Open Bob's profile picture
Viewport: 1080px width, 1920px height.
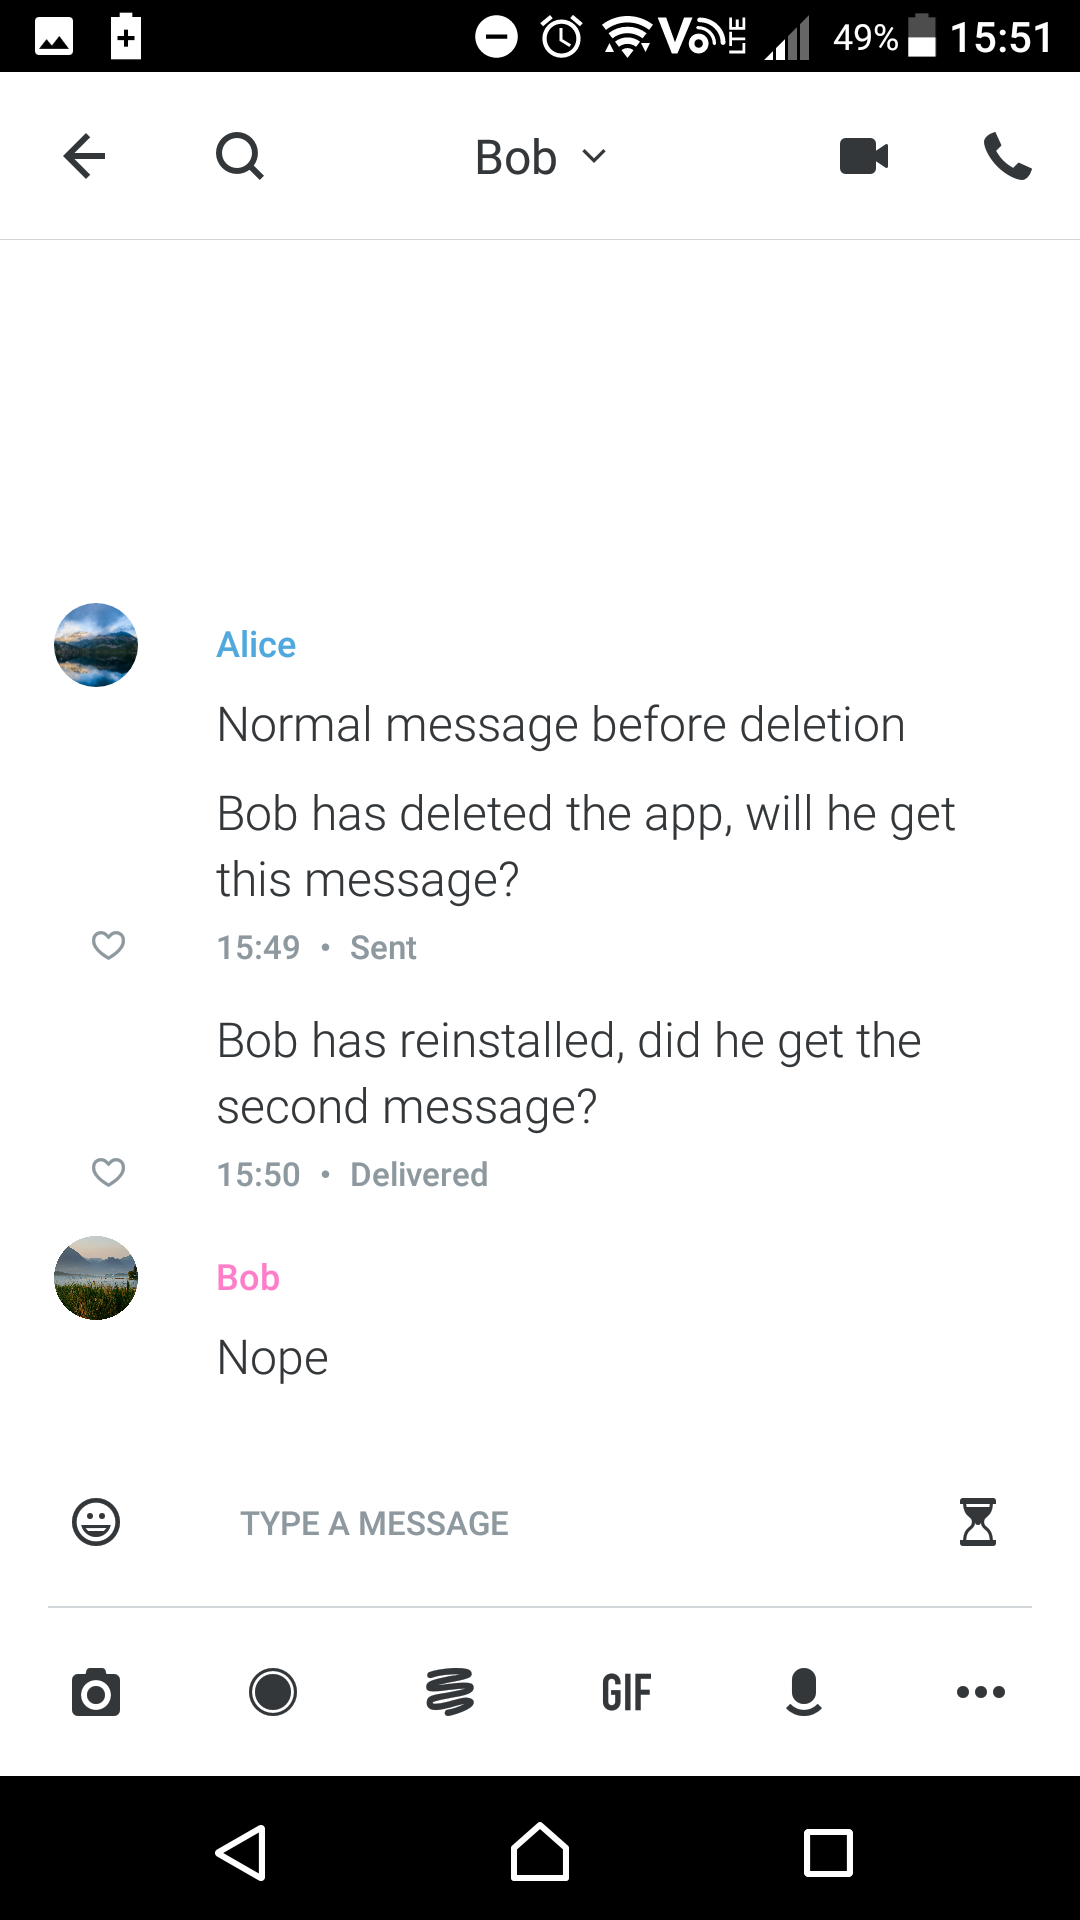point(96,1278)
